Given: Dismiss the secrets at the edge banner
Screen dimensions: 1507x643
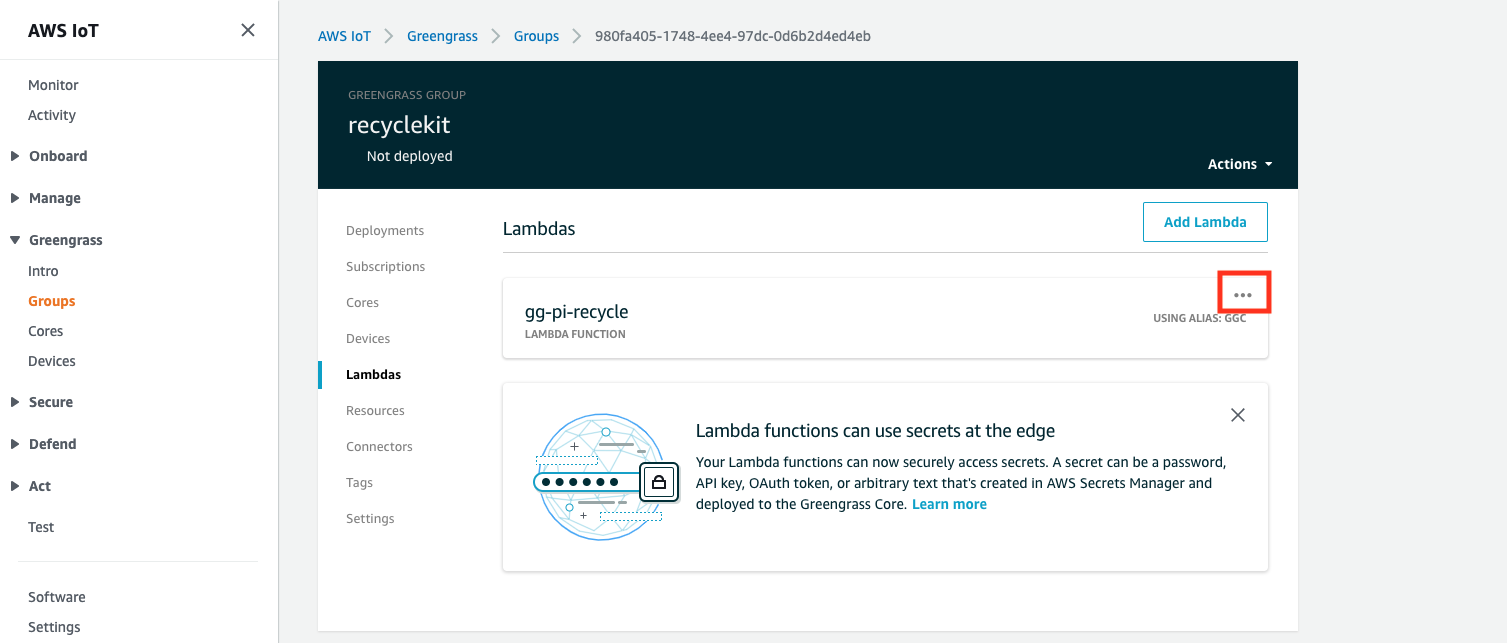Looking at the screenshot, I should tap(1238, 415).
